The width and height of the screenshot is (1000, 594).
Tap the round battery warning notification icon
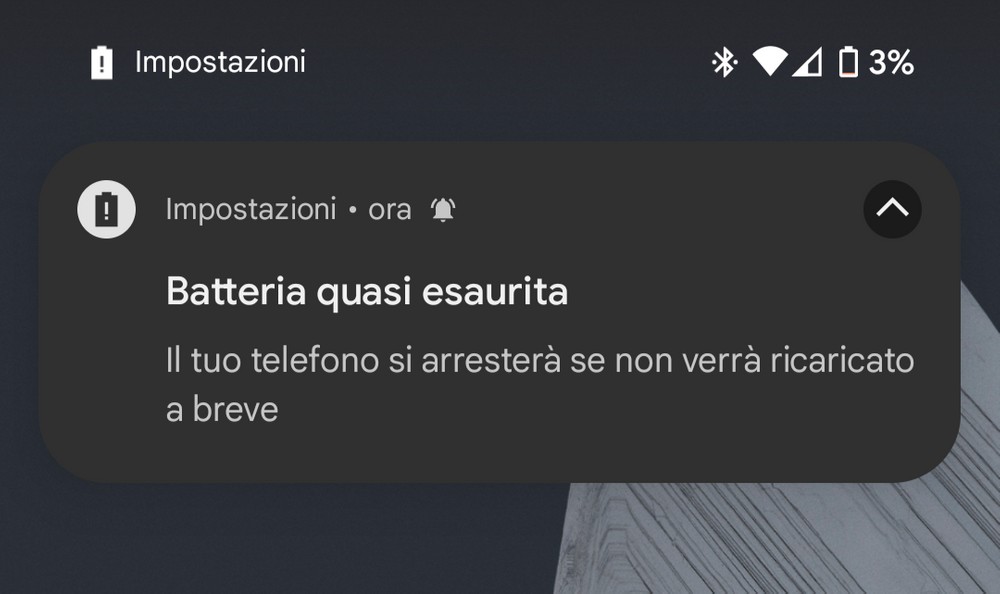click(107, 209)
